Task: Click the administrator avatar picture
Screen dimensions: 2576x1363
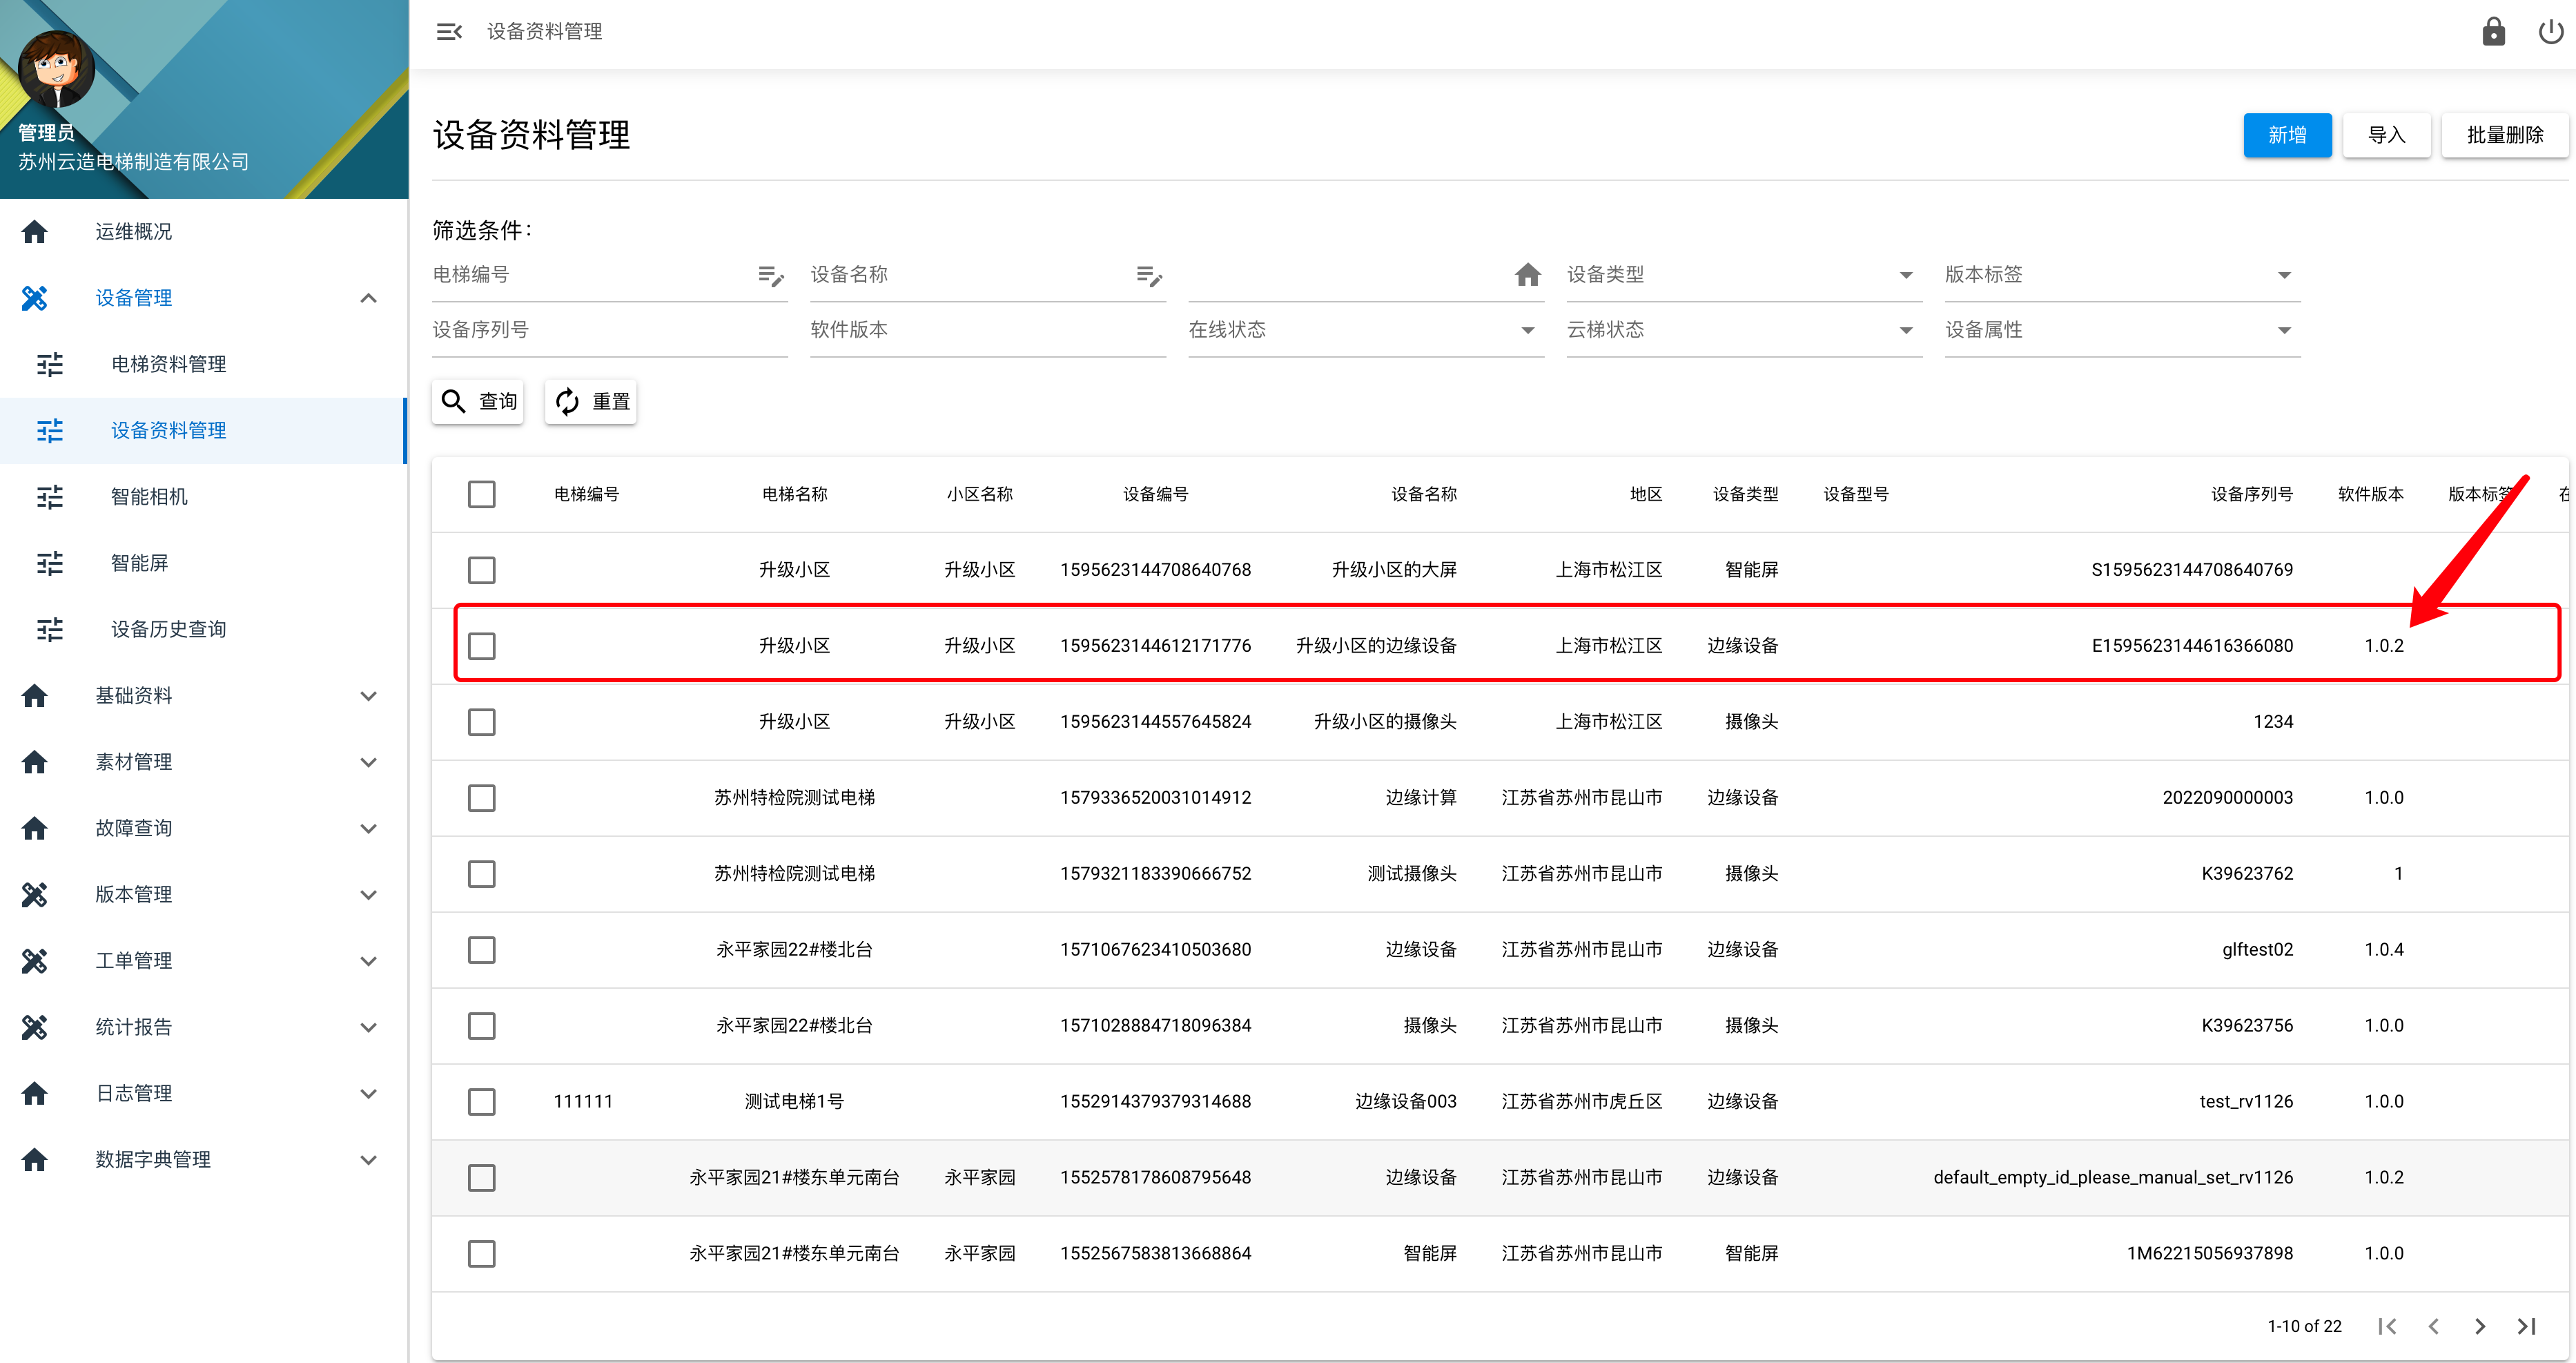Action: point(56,69)
